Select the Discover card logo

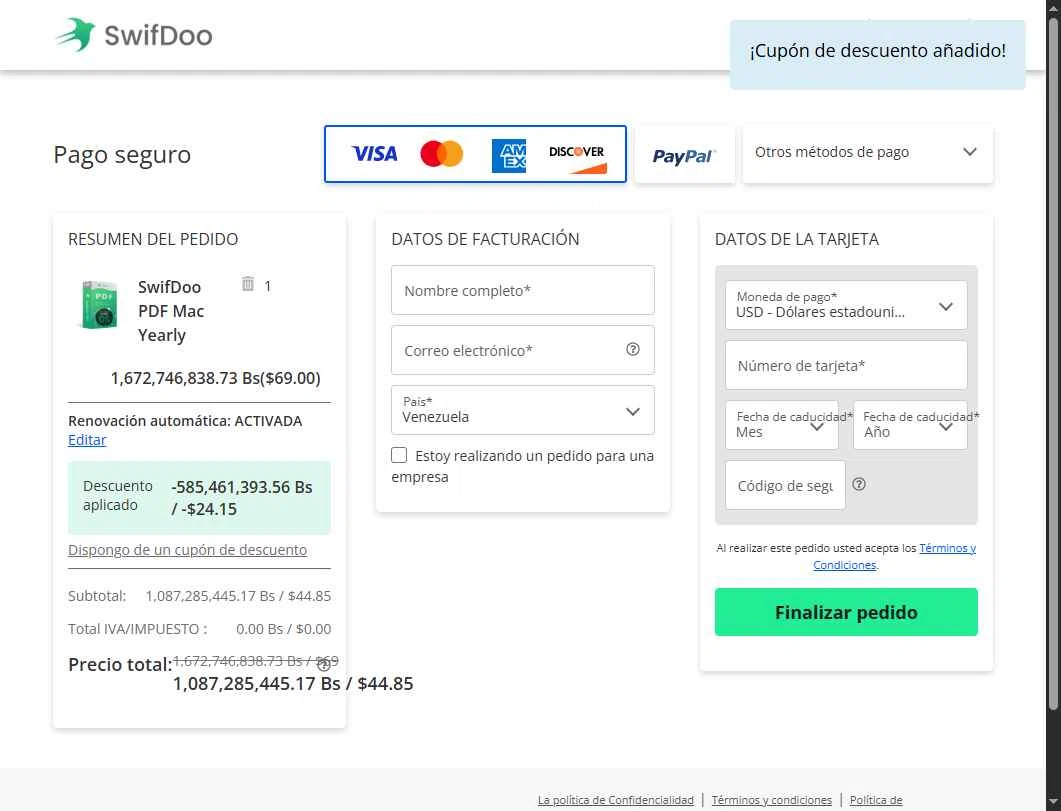pos(577,158)
